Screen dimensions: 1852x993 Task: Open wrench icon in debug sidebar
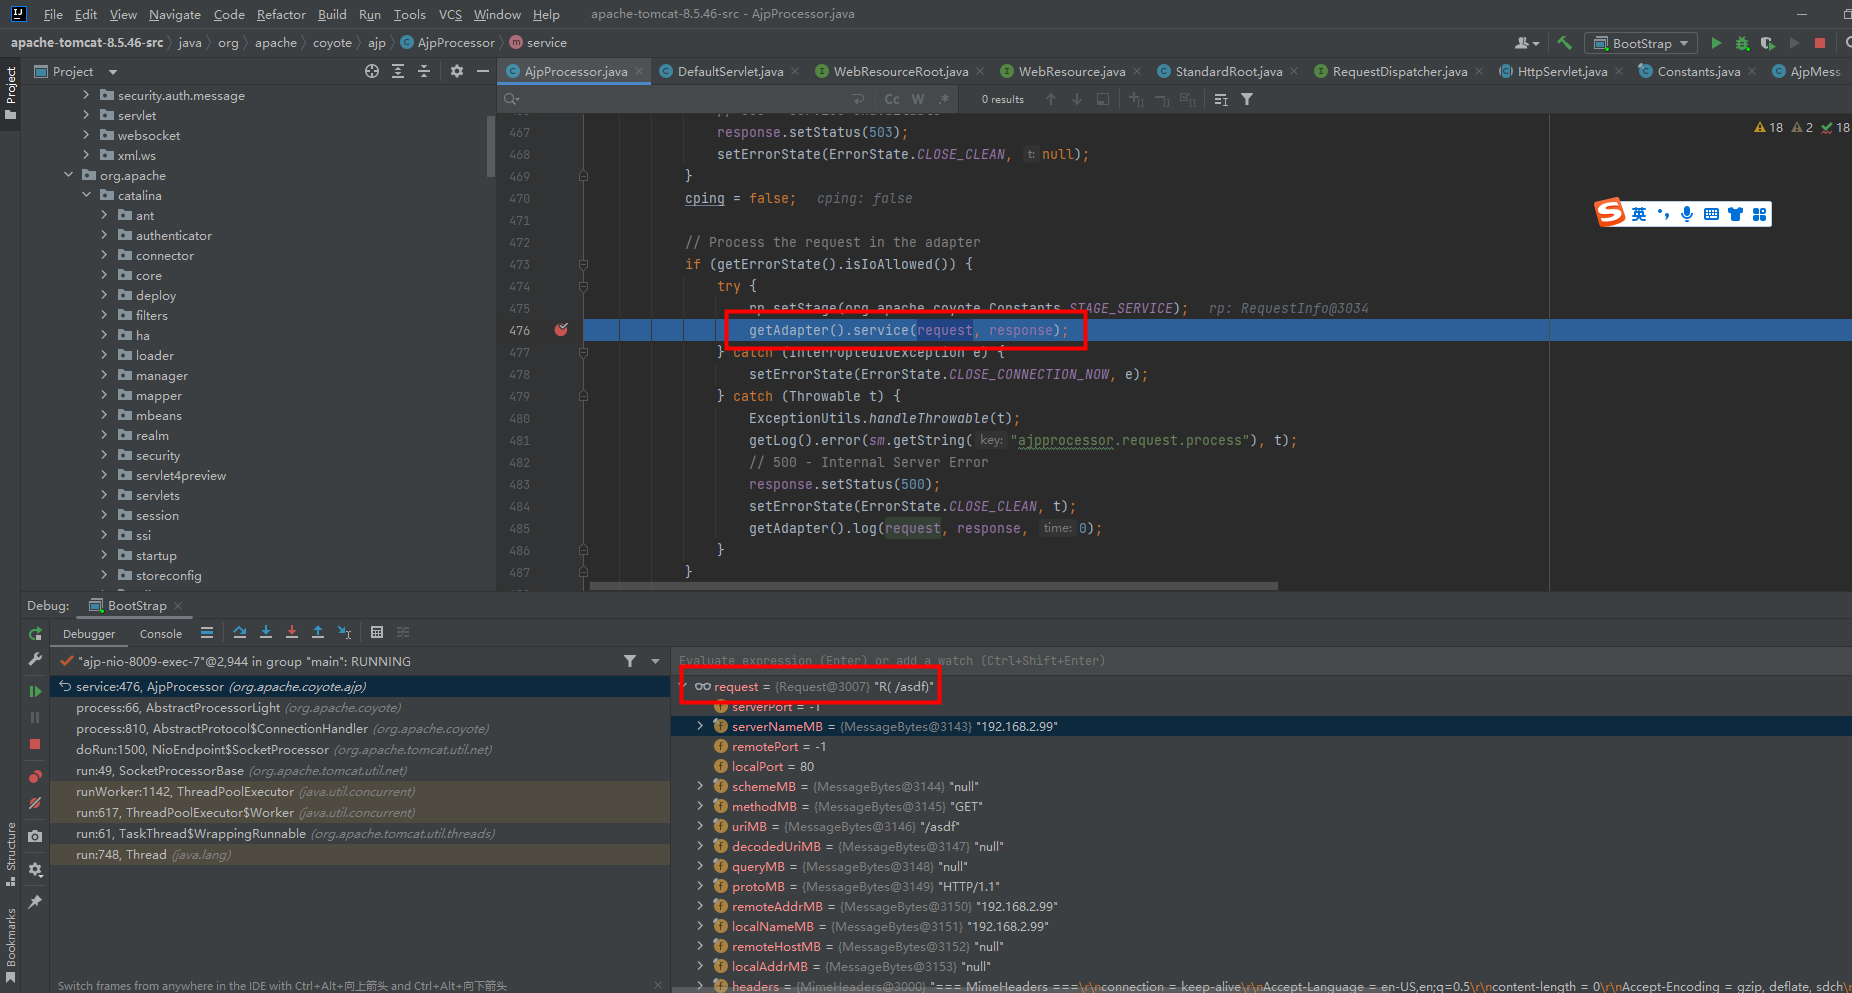coord(35,659)
